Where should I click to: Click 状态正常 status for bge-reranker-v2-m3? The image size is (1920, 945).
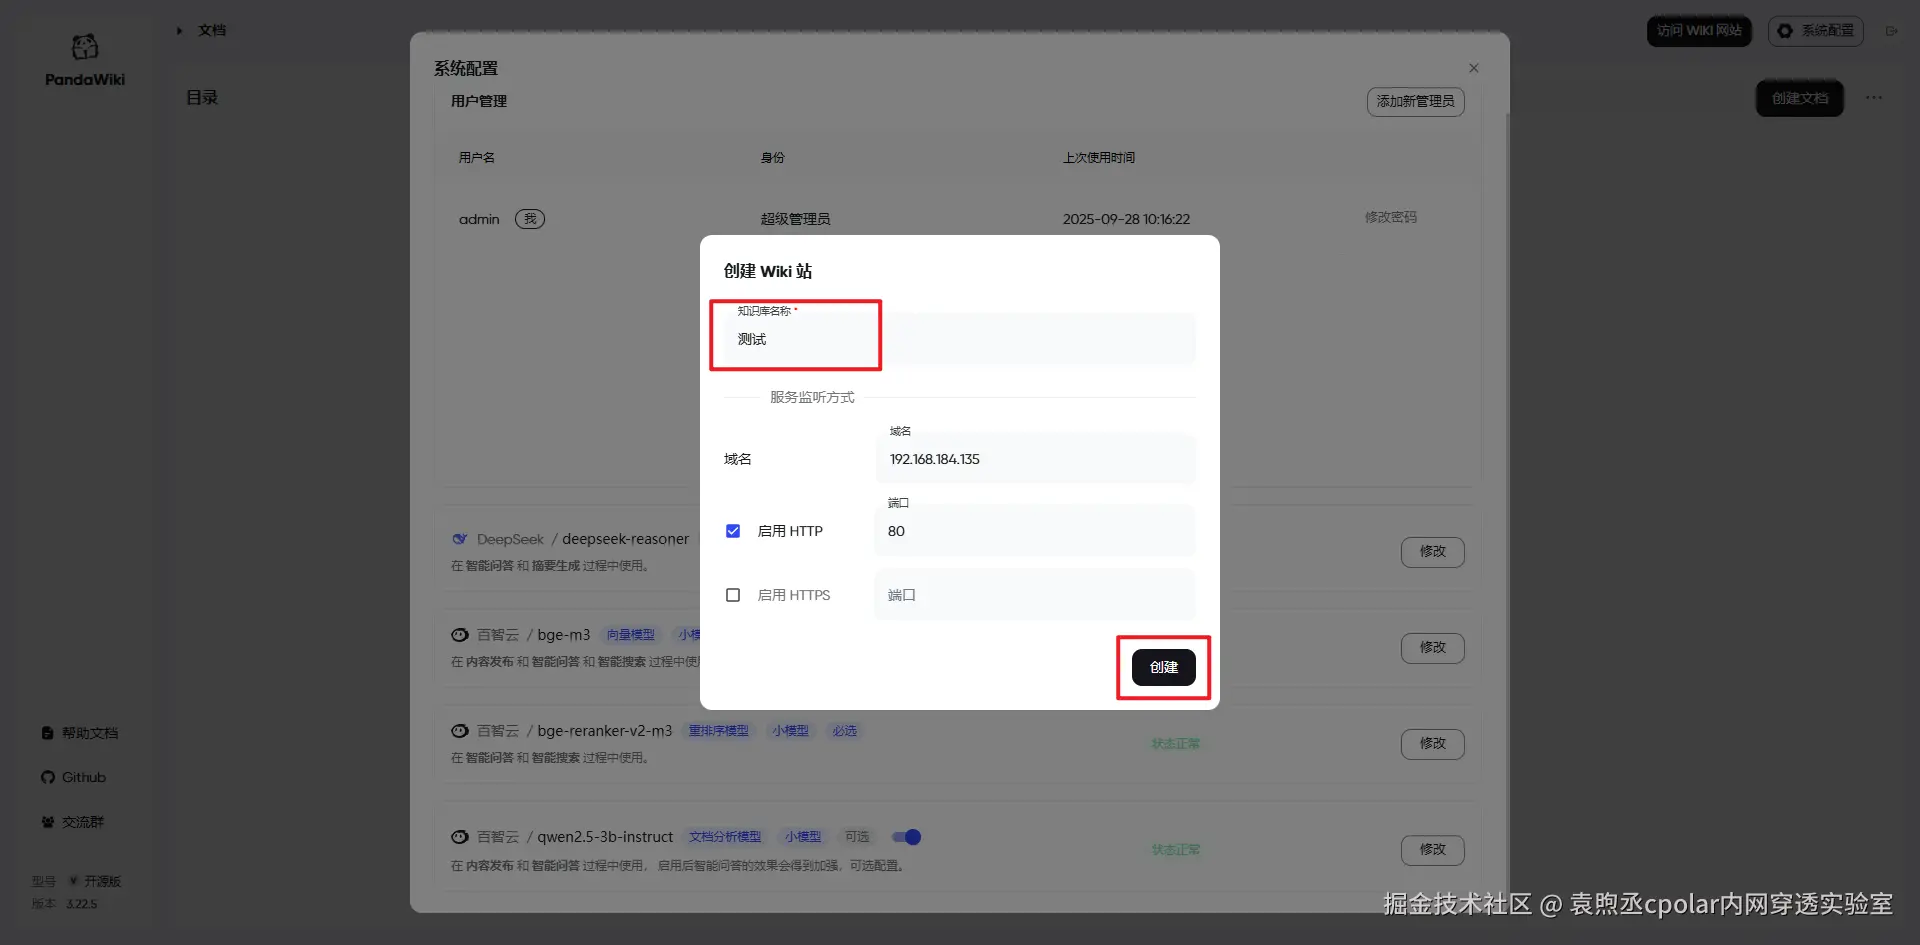click(x=1176, y=744)
